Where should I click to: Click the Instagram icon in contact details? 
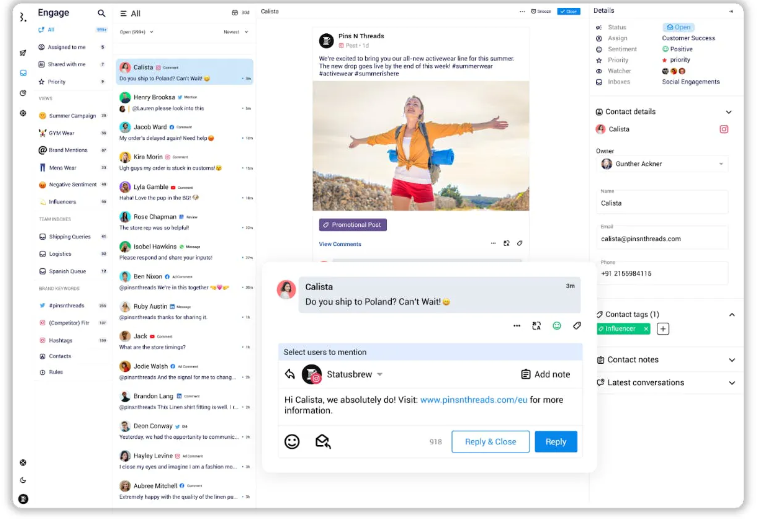[724, 129]
